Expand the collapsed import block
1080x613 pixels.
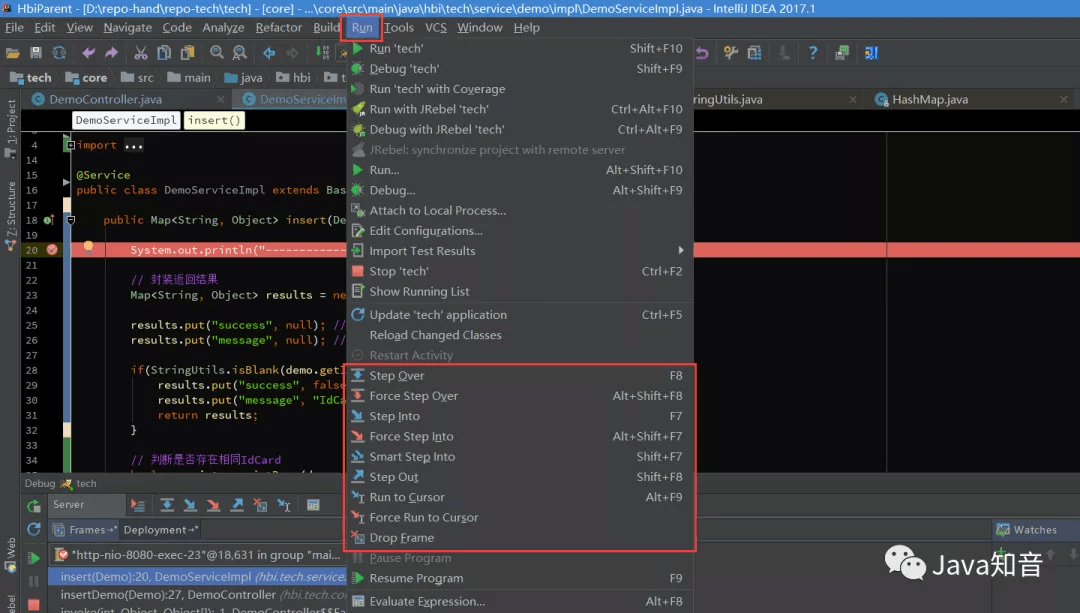(x=70, y=145)
